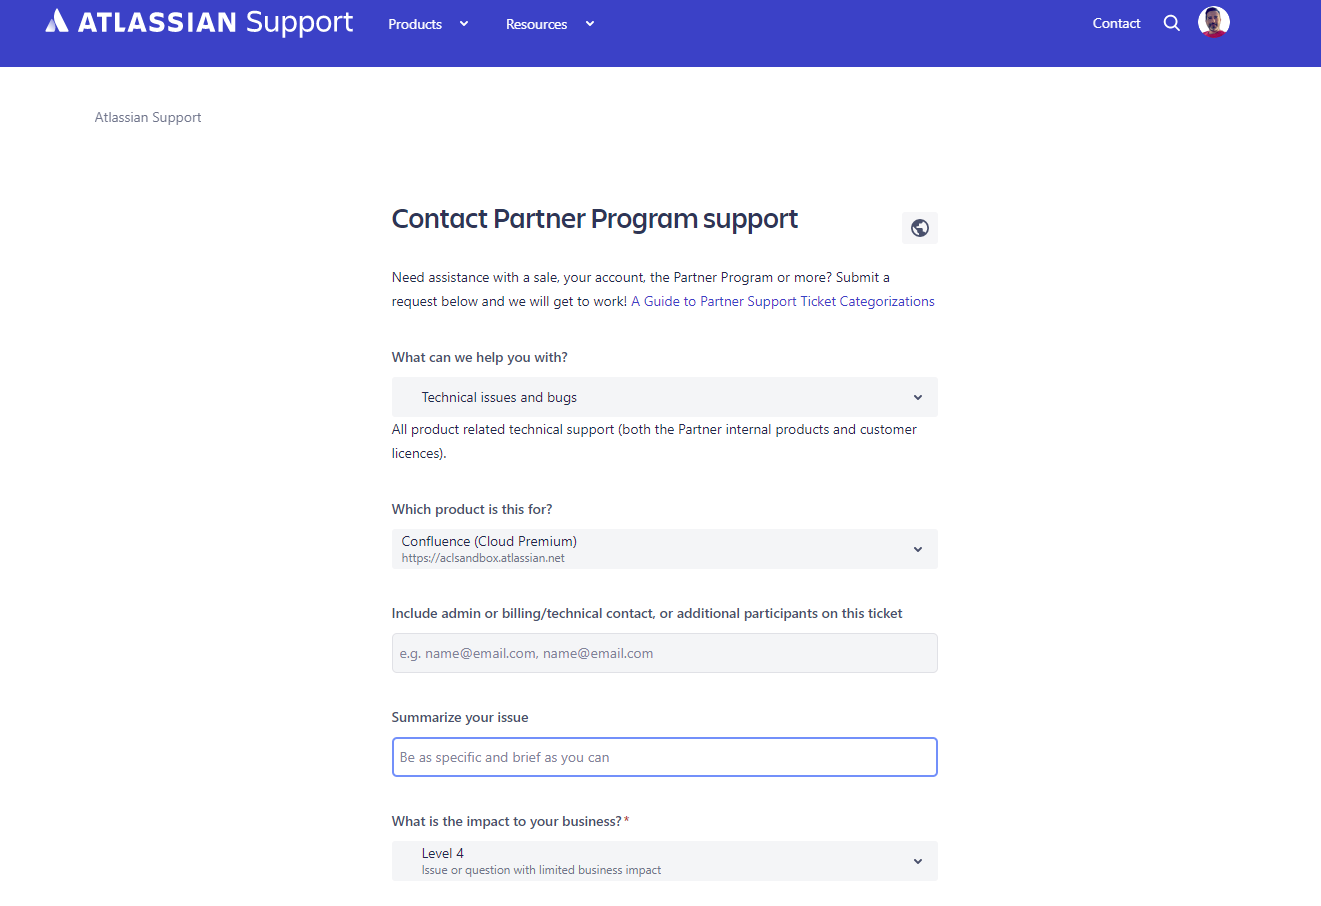Image resolution: width=1321 pixels, height=906 pixels.
Task: Click the Atlassian triangle logo icon
Action: pos(57,22)
